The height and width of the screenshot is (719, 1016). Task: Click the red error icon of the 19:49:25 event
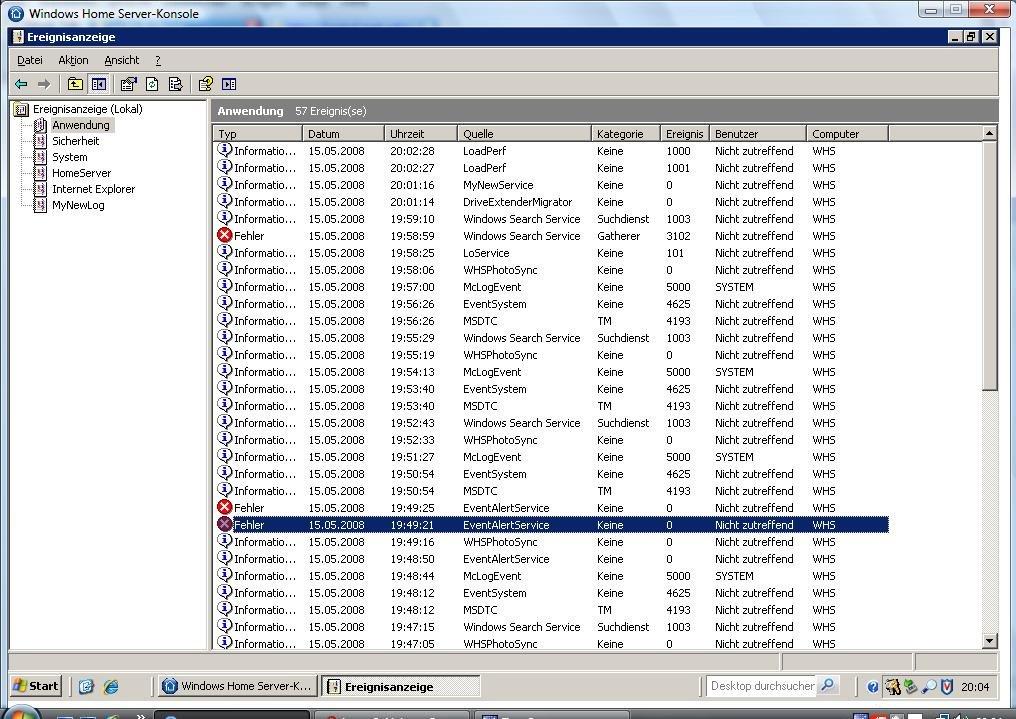tap(224, 508)
